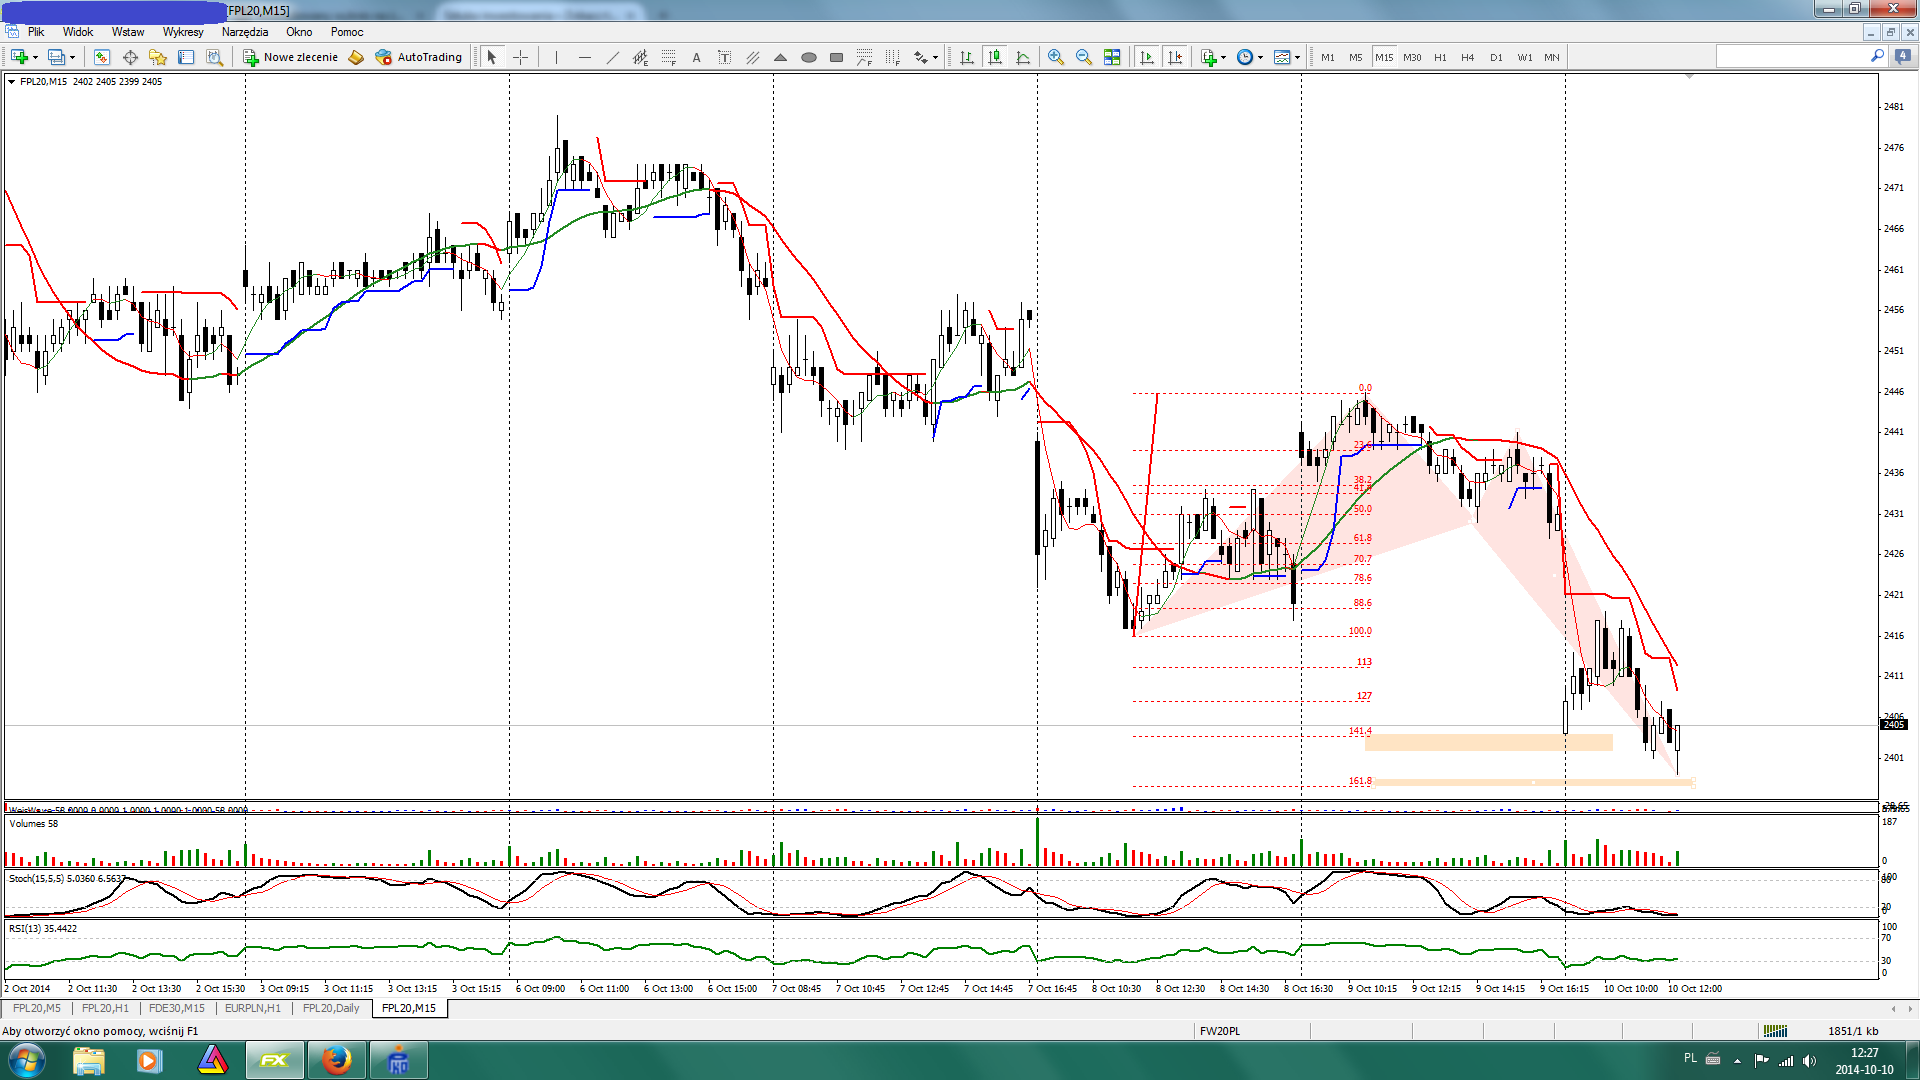Click the zoom out magnifier icon
The width and height of the screenshot is (1920, 1080).
click(x=1083, y=57)
